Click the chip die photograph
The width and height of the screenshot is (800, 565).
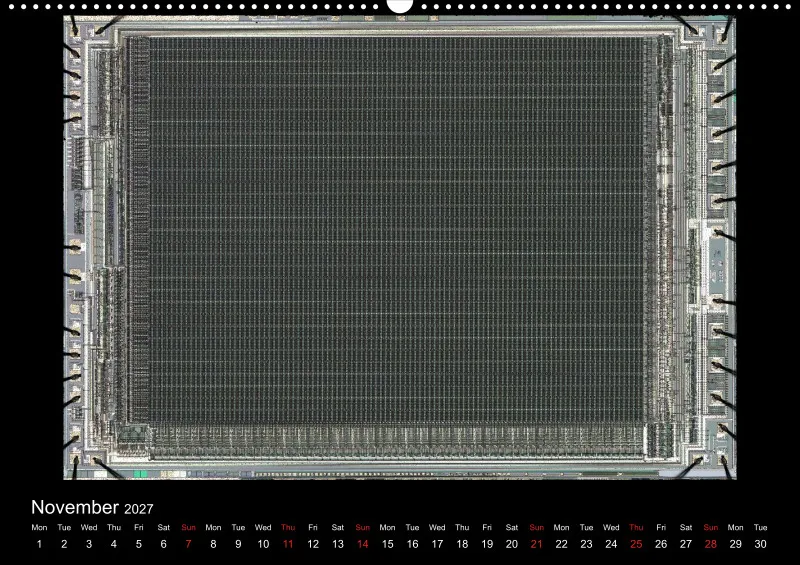(399, 248)
